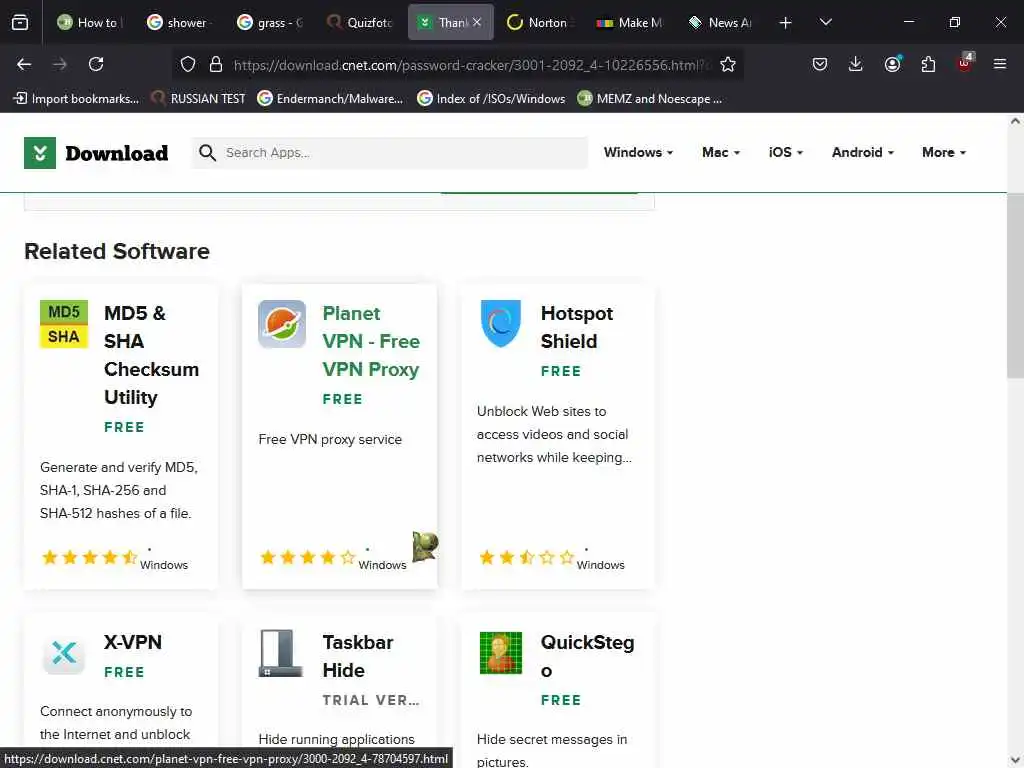Open the Firefox tab overview icon
The width and height of the screenshot is (1024, 768).
(x=20, y=23)
